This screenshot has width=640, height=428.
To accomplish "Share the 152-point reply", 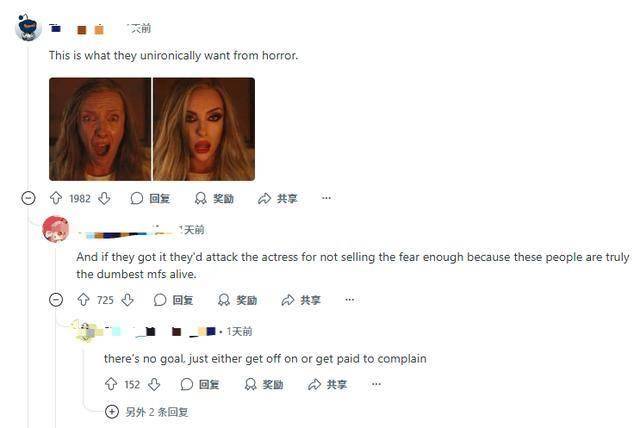I will [327, 384].
